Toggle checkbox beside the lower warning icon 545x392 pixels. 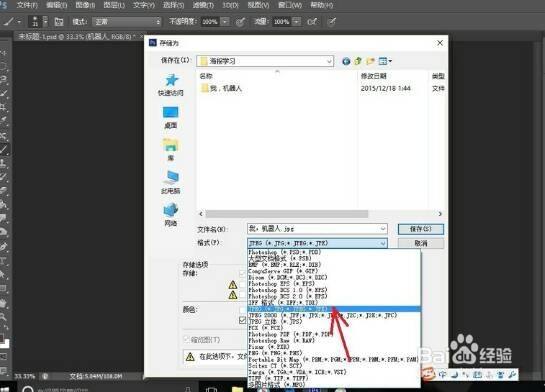pos(243,295)
